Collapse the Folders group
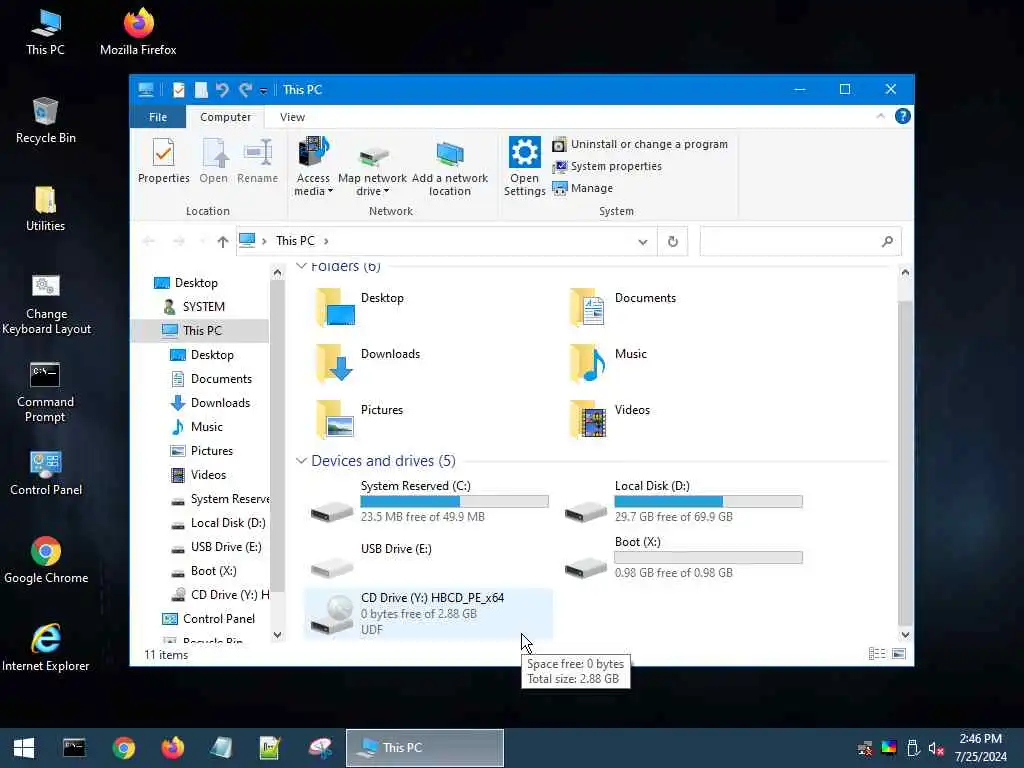The height and width of the screenshot is (768, 1024). point(301,266)
